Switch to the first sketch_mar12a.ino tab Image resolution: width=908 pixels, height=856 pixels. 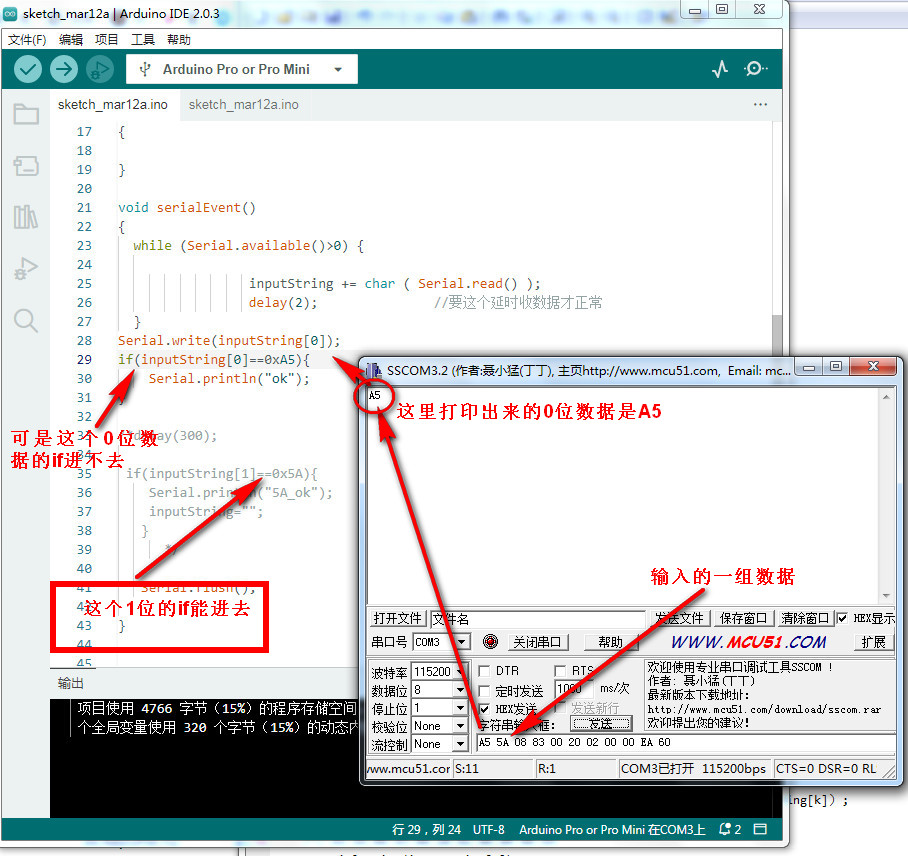[x=113, y=105]
